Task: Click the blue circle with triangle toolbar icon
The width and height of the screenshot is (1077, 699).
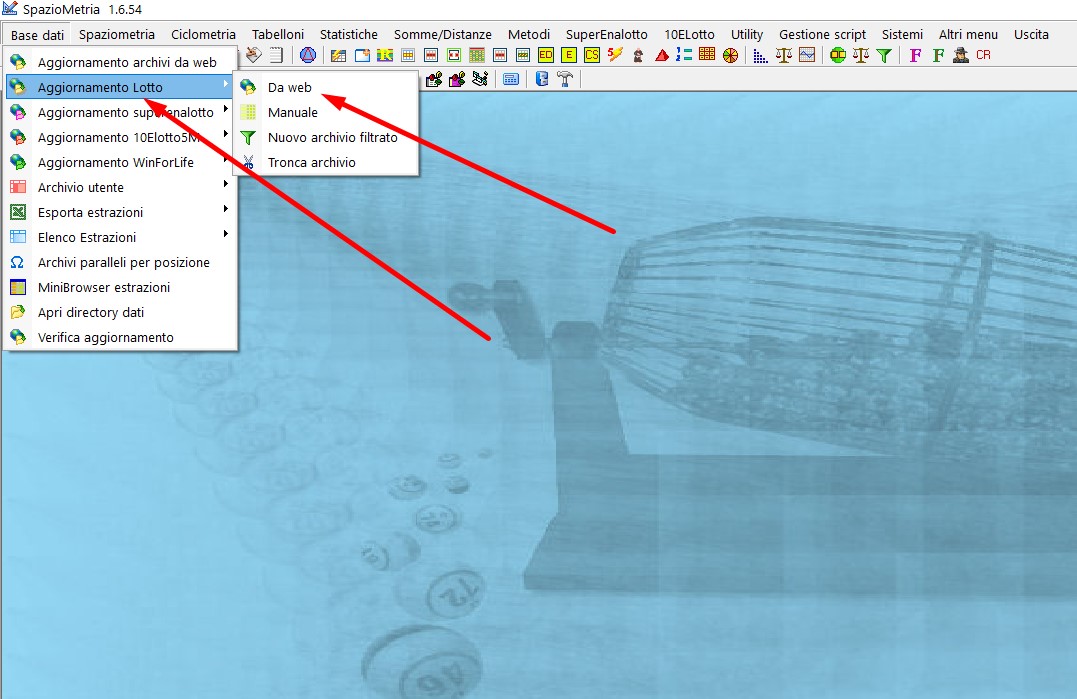Action: click(x=308, y=55)
